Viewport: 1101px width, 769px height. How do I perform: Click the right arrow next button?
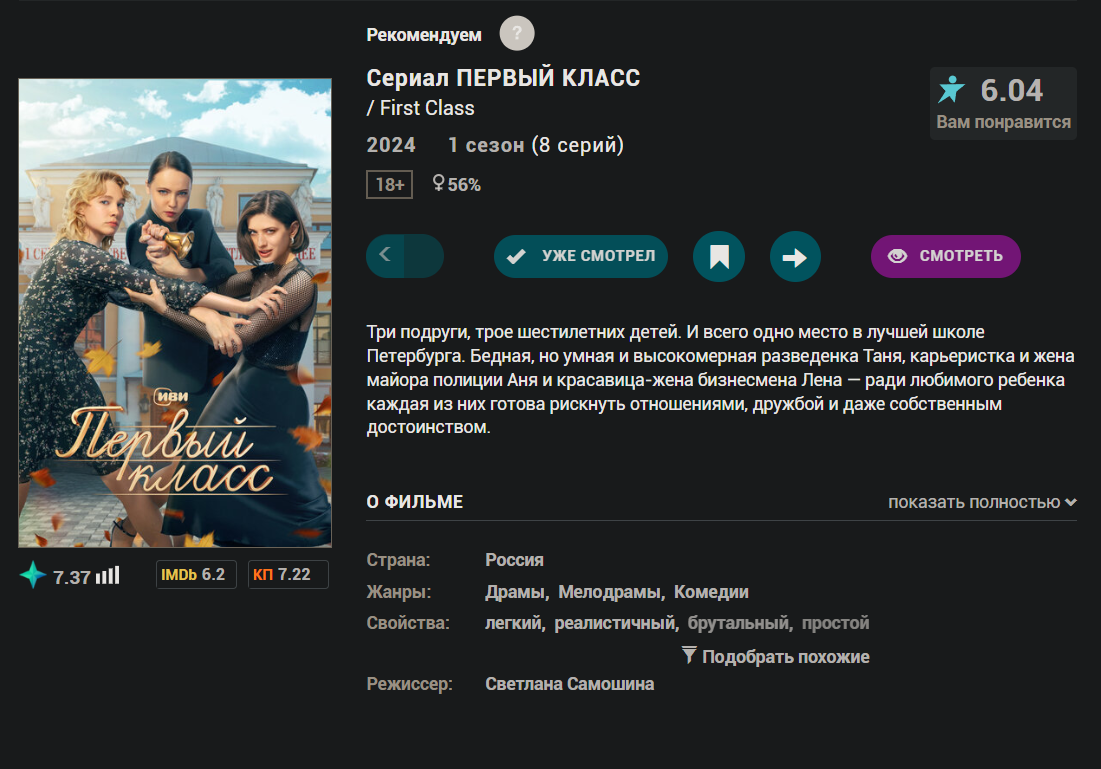click(795, 257)
